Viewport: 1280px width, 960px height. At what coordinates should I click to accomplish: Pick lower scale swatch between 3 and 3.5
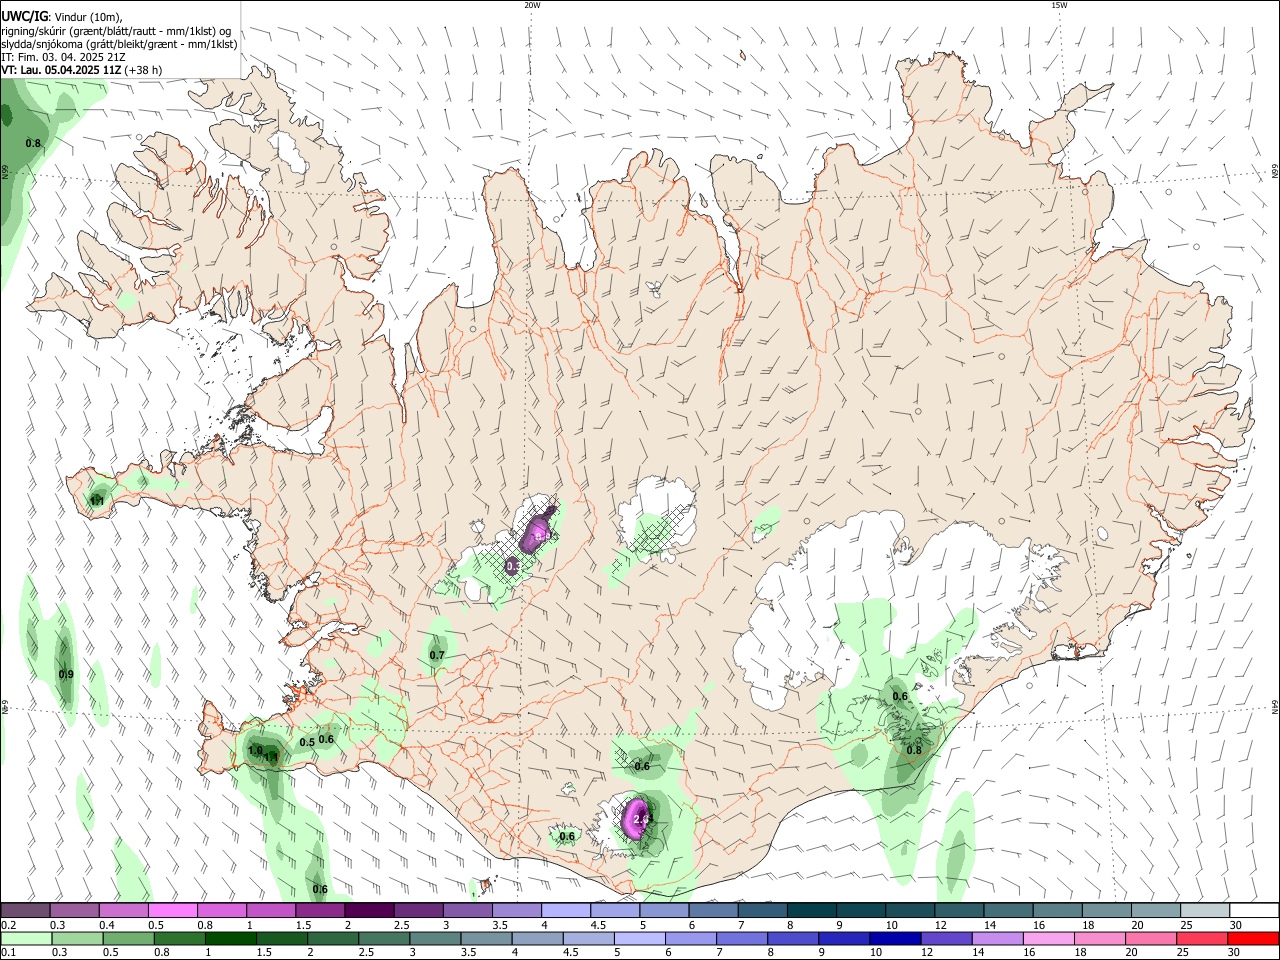click(x=435, y=939)
